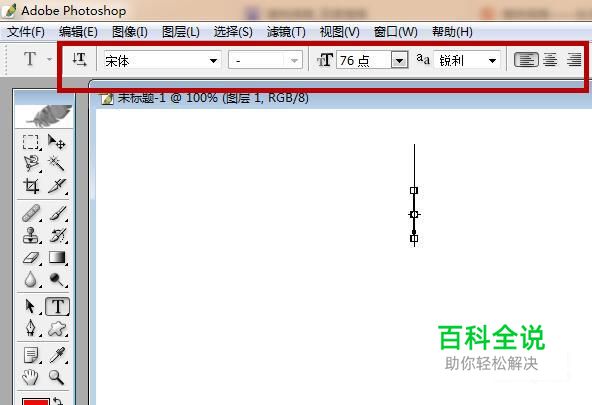
Task: Select the Custom Shape tool
Action: click(57, 328)
